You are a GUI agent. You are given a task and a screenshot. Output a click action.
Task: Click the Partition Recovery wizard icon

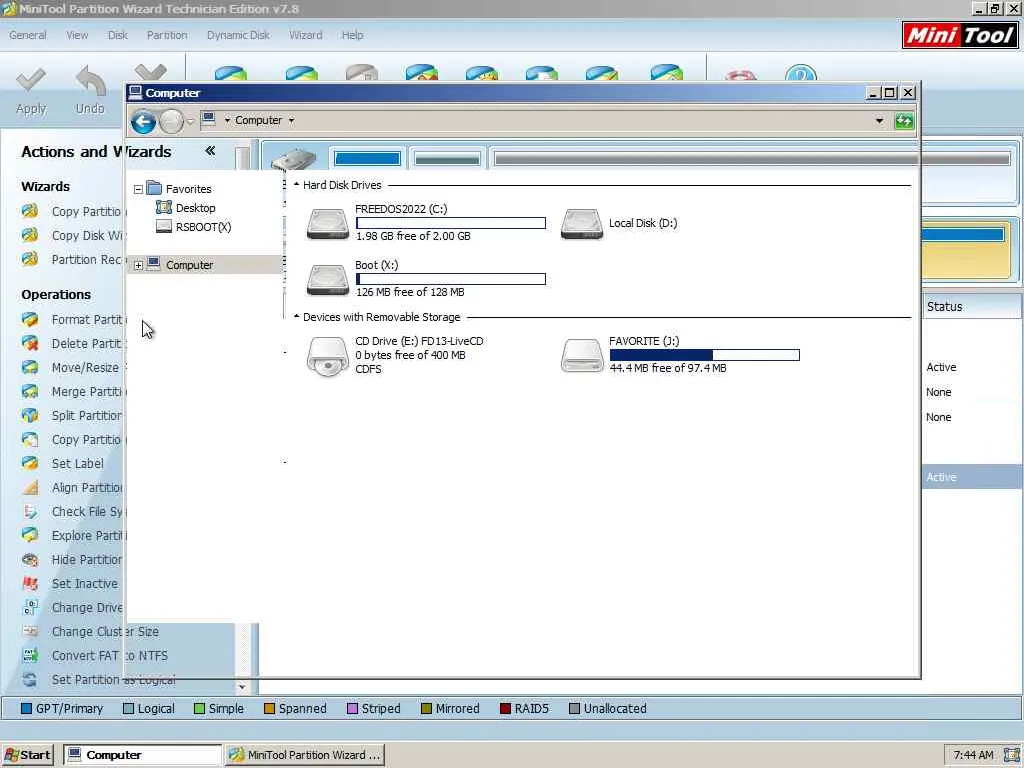coord(30,259)
